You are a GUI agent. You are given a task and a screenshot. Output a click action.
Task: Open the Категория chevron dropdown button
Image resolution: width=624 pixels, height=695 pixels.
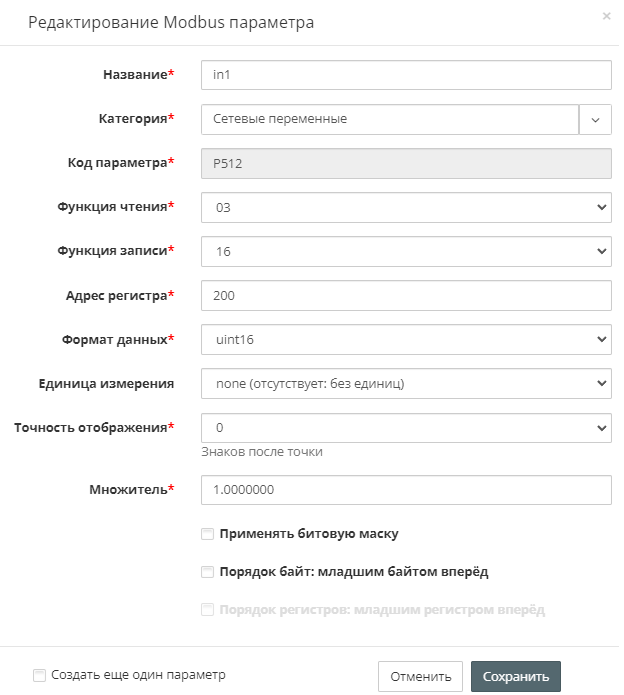coord(595,119)
